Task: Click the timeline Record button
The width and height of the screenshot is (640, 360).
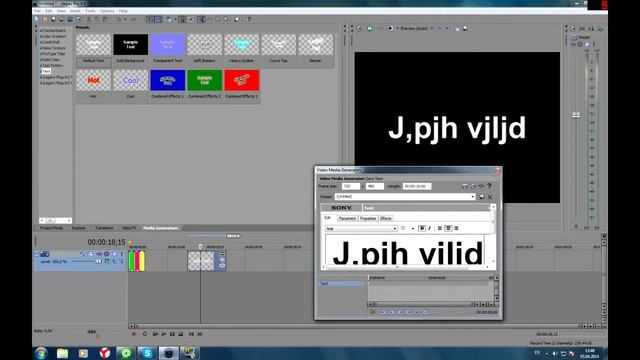Action: 133,334
